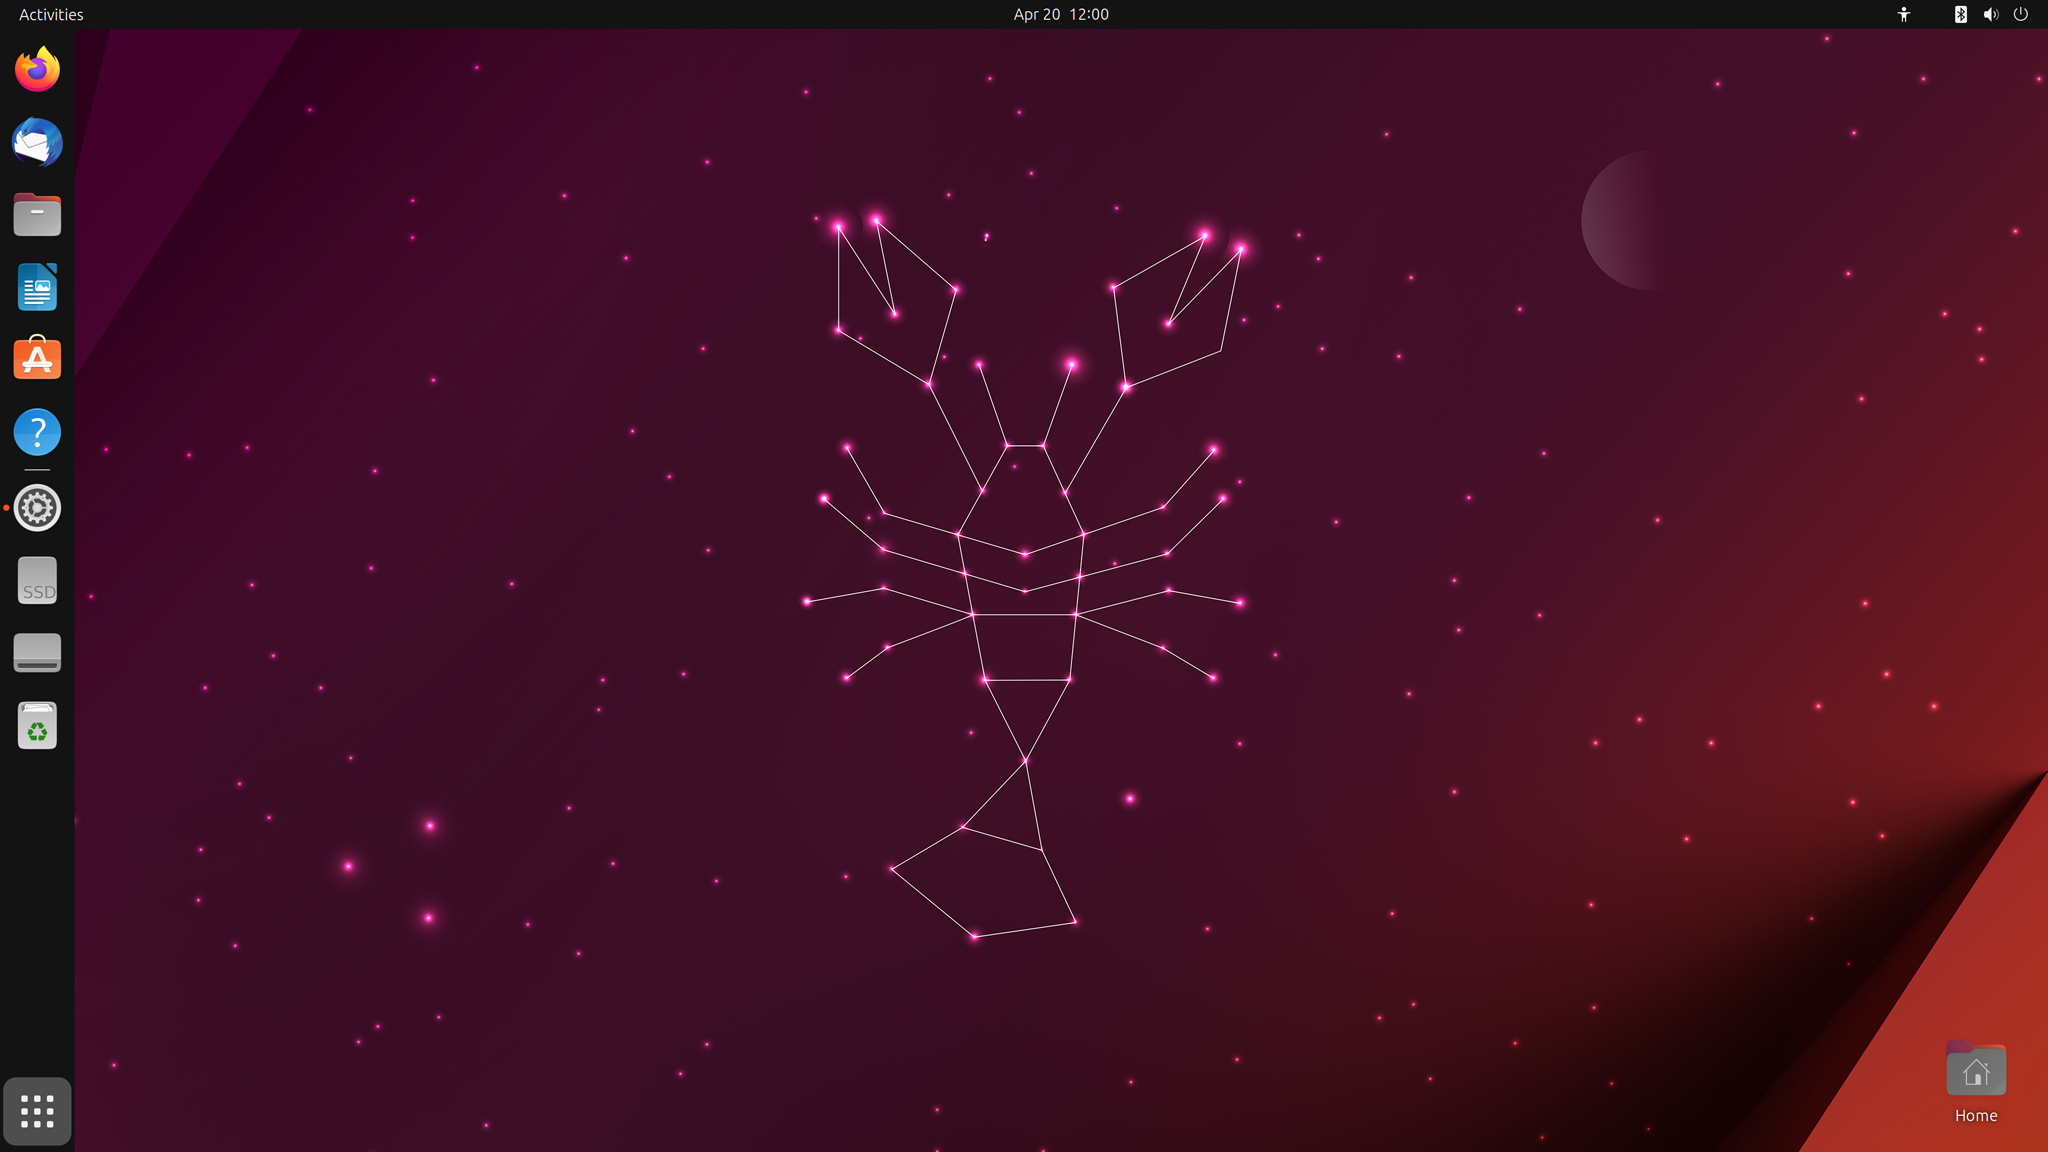Click Activities in the top bar
The height and width of the screenshot is (1152, 2048).
click(51, 14)
